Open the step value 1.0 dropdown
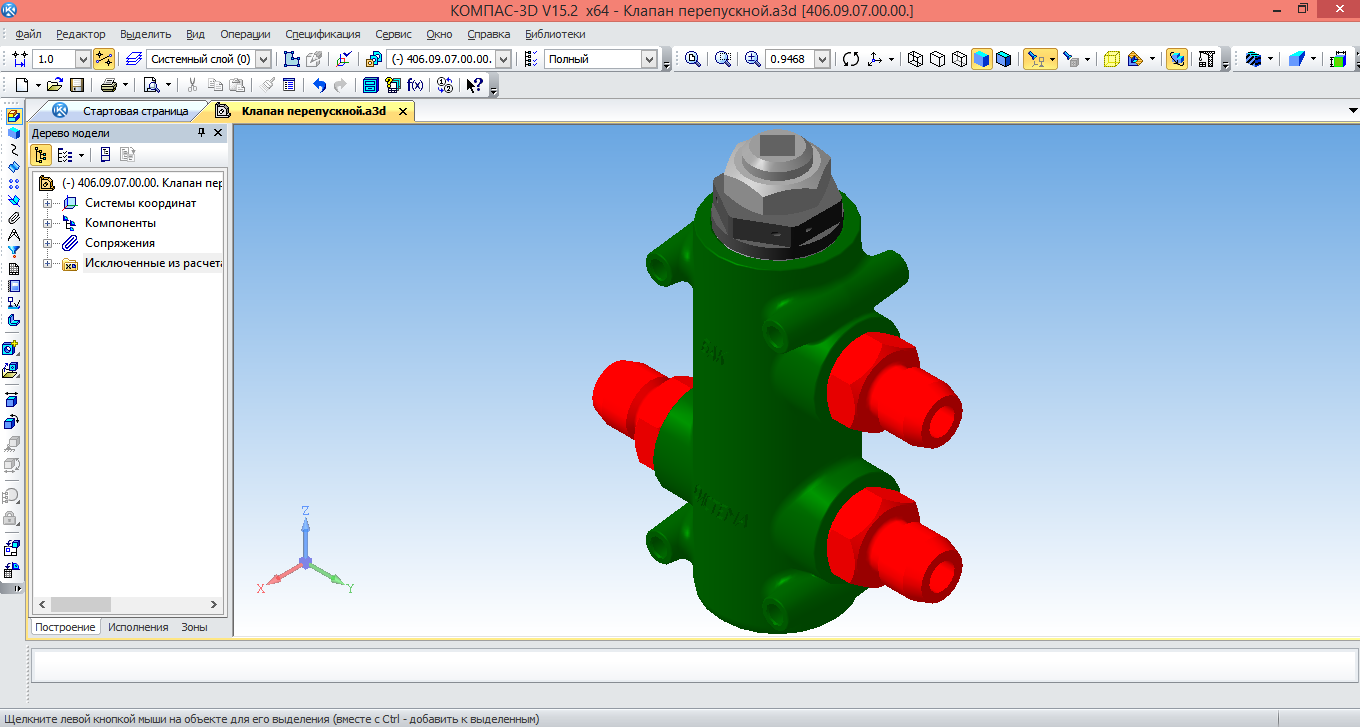 82,59
